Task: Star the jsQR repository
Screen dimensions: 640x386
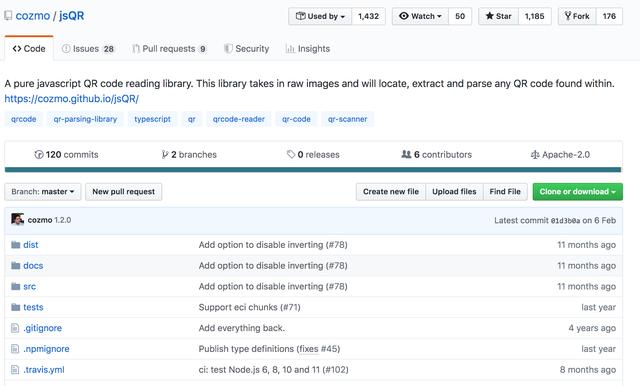Action: tap(498, 16)
